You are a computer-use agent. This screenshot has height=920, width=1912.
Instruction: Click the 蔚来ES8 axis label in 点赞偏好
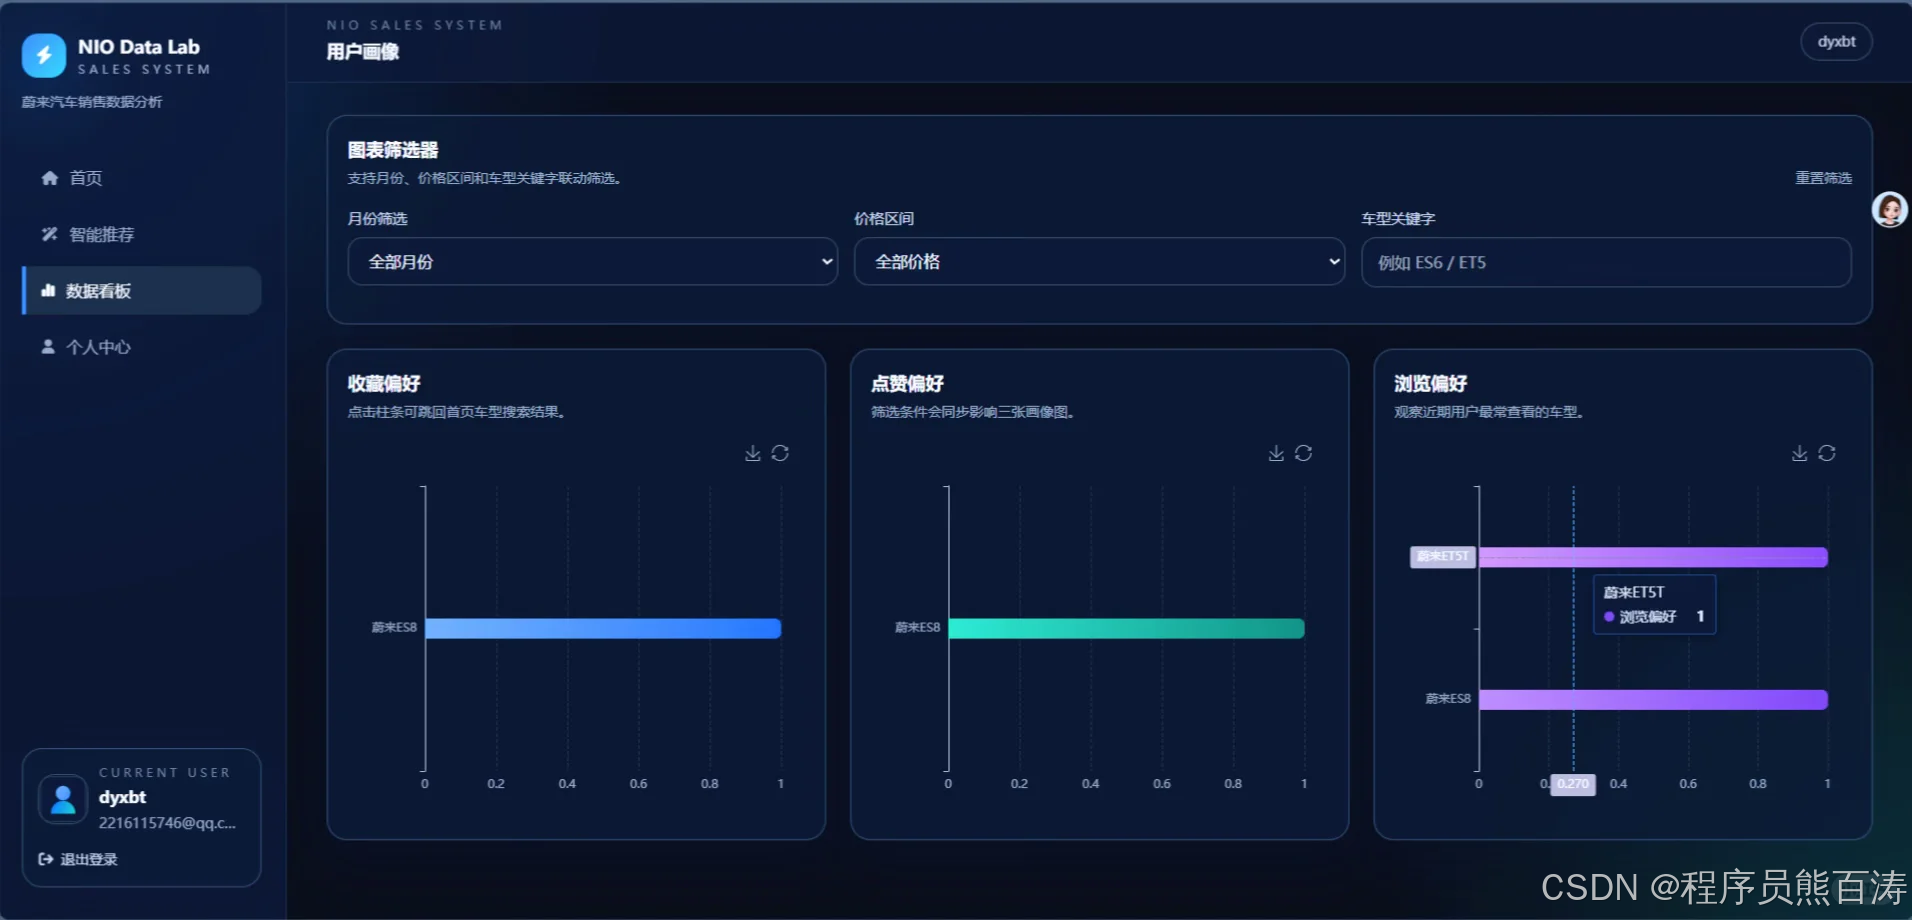[x=917, y=628]
